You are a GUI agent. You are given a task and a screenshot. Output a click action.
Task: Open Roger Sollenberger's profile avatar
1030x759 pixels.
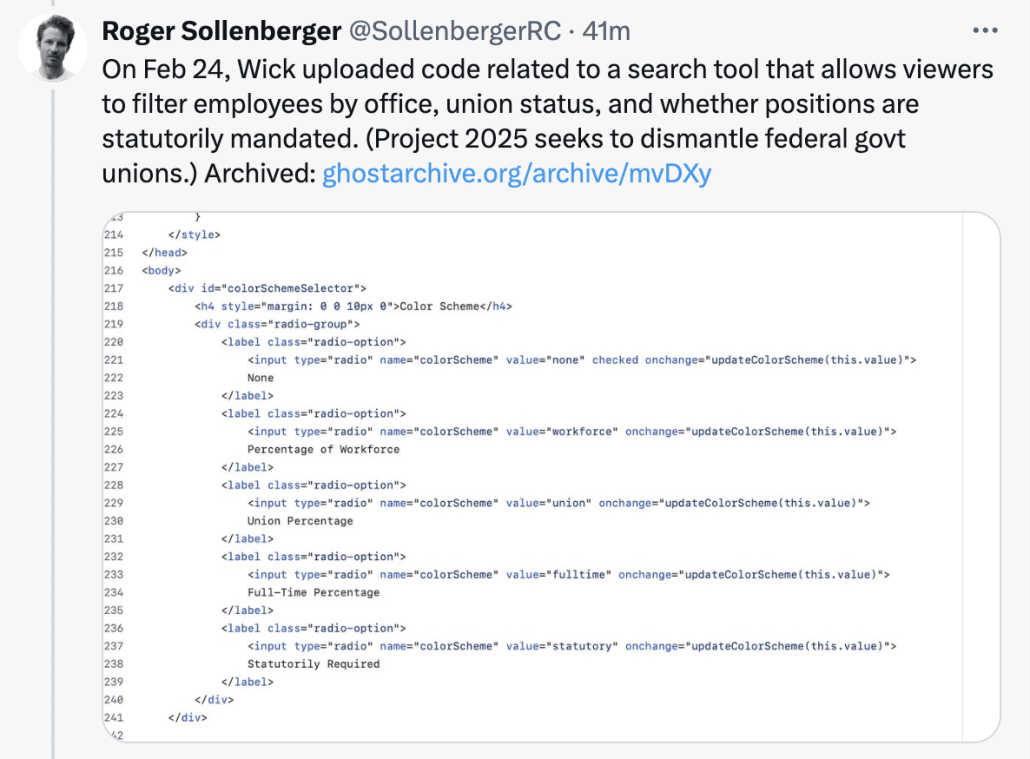pyautogui.click(x=53, y=47)
